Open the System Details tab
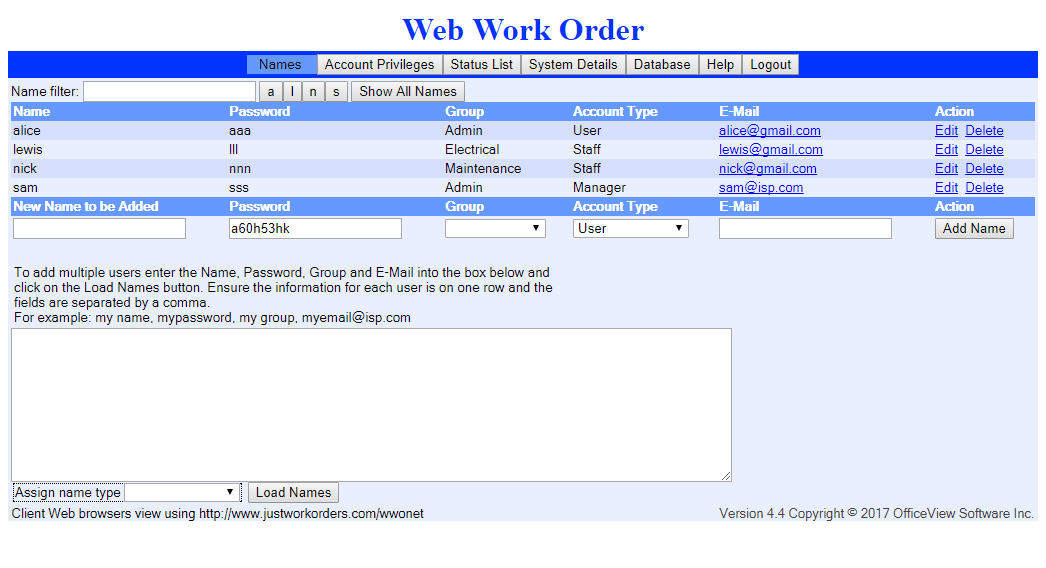Viewport: 1046px width, 568px height. click(573, 65)
